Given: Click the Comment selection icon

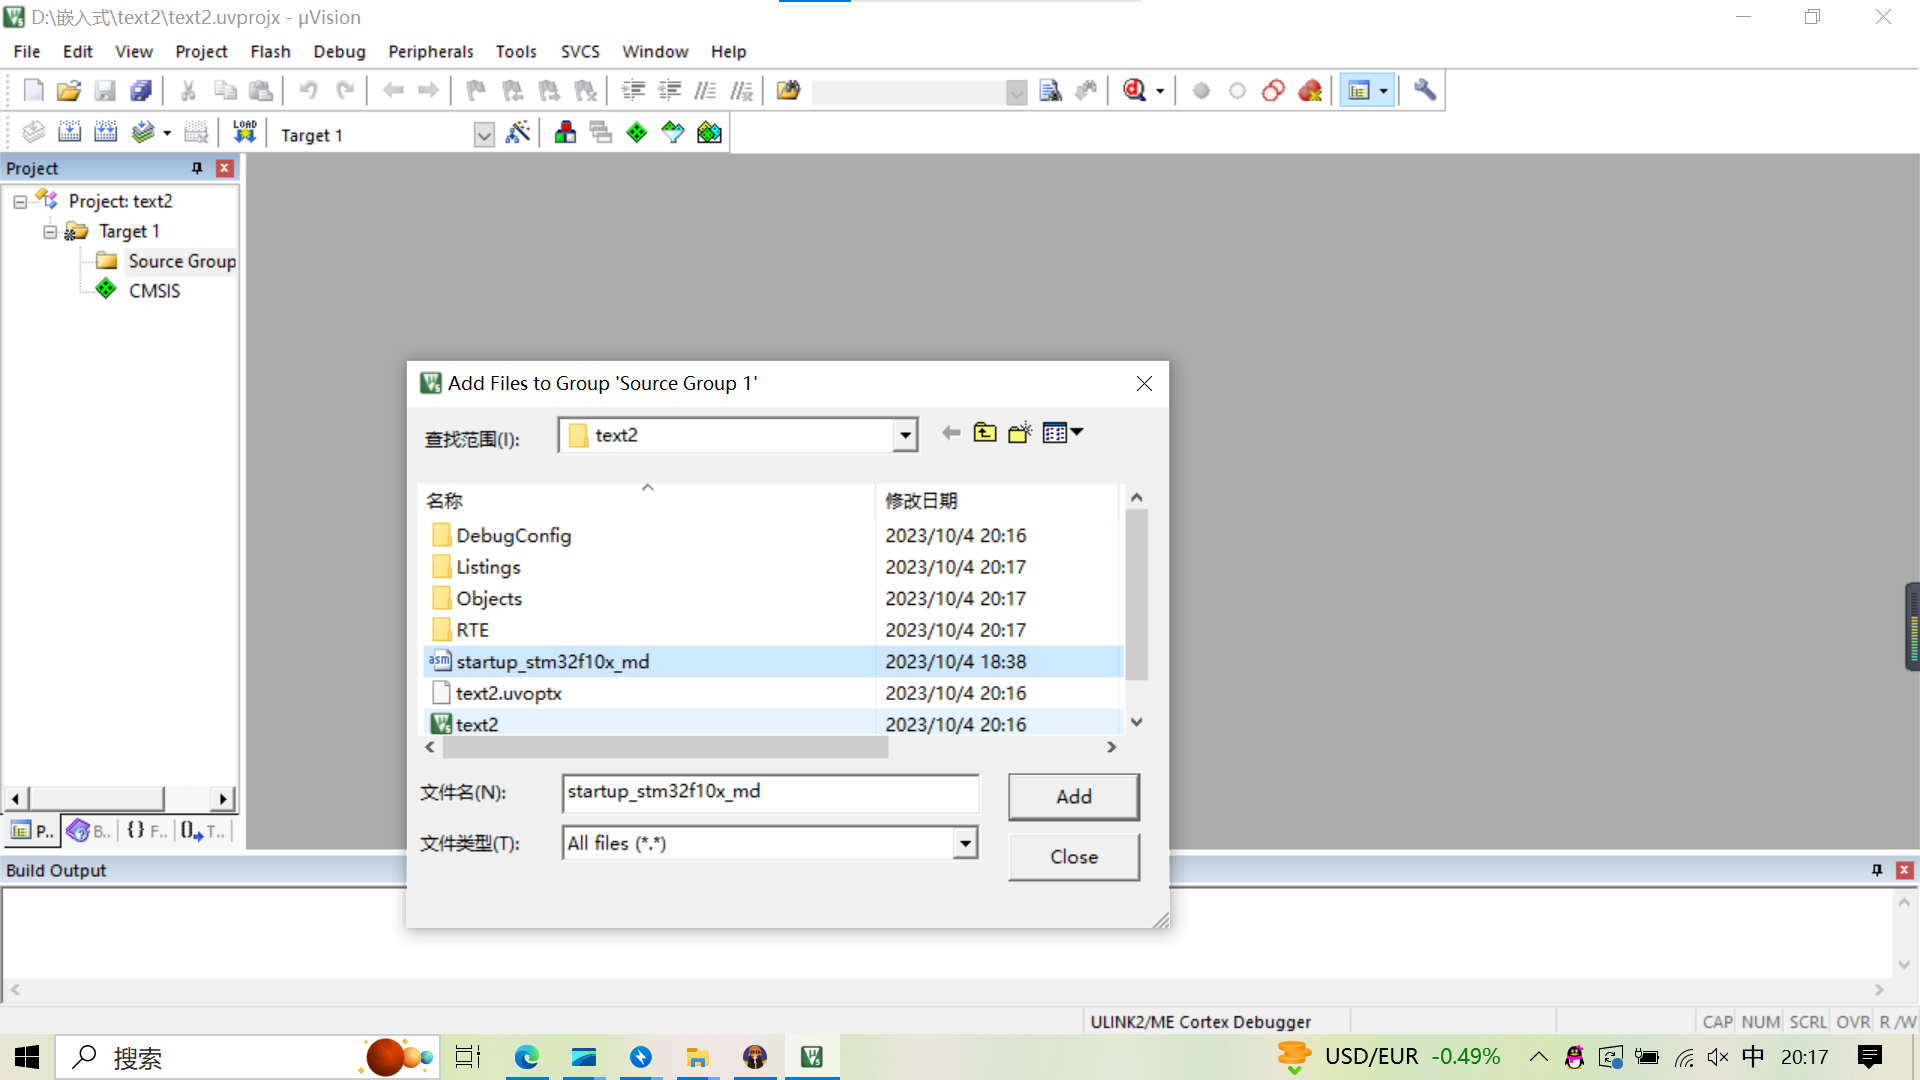Looking at the screenshot, I should click(x=705, y=91).
